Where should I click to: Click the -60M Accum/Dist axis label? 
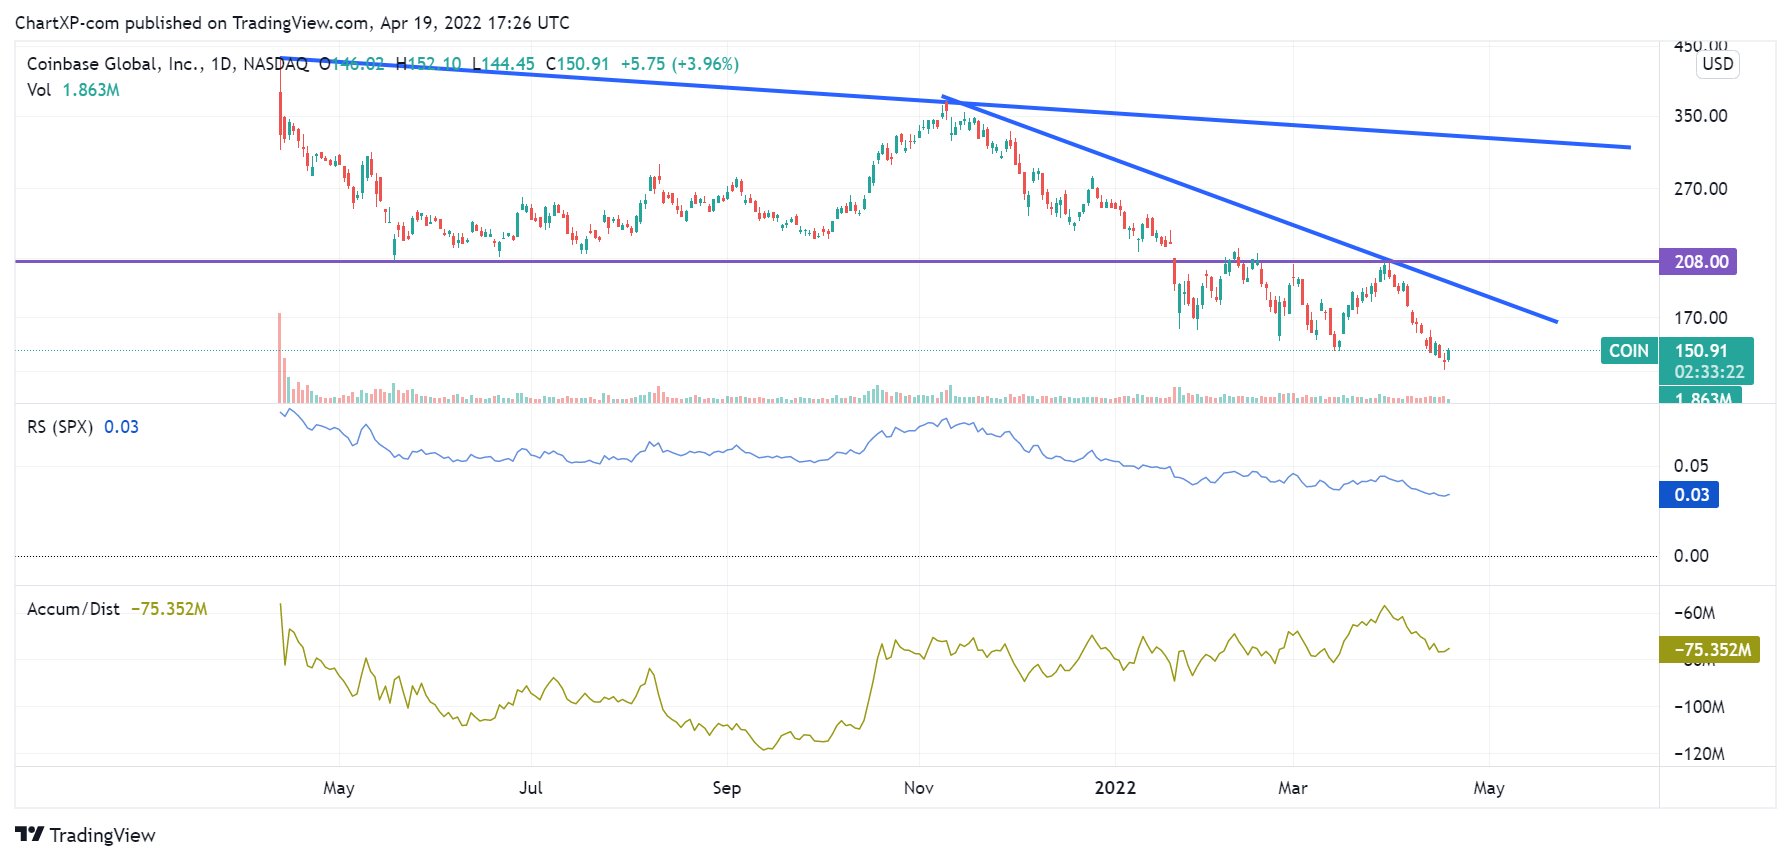(1695, 613)
